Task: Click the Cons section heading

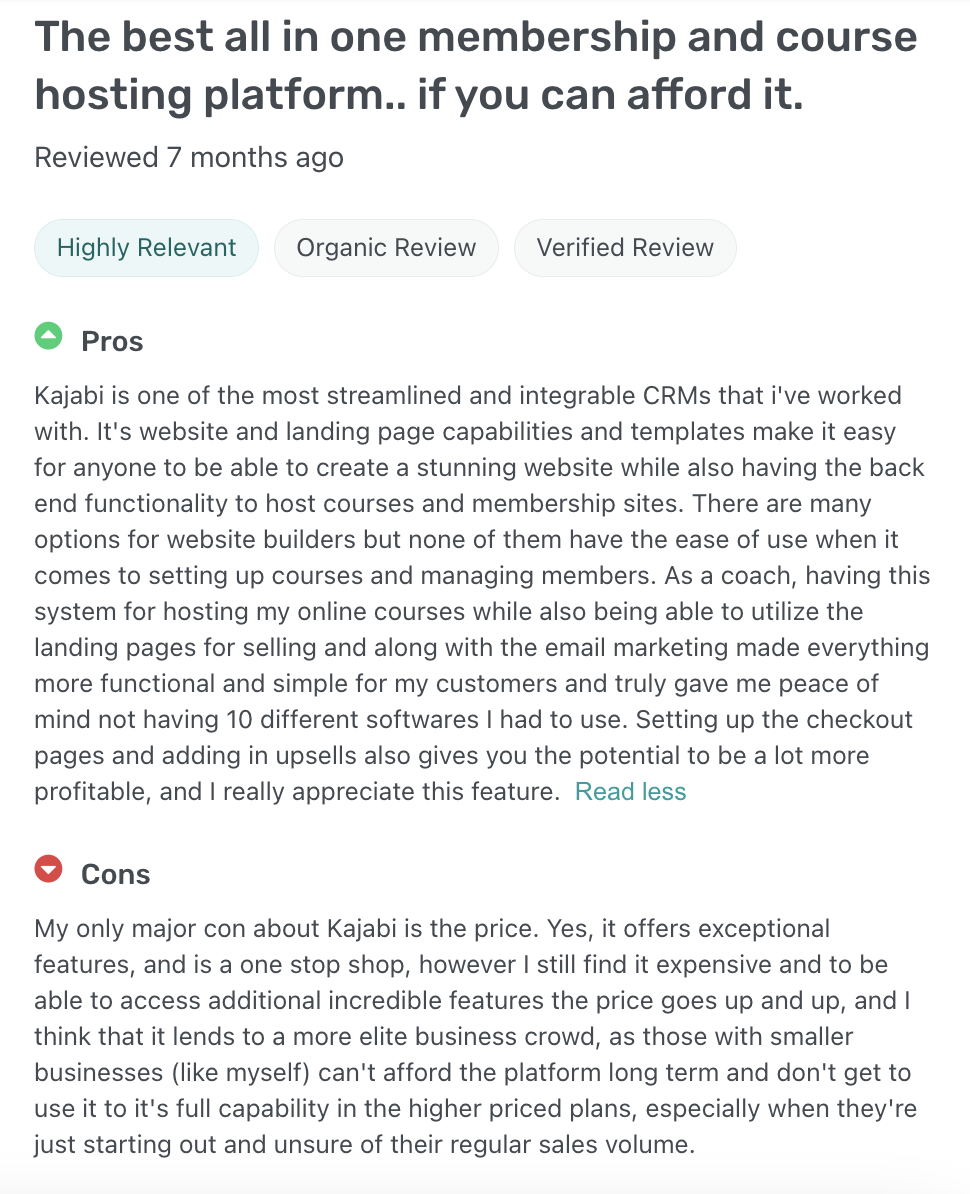Action: click(x=115, y=875)
